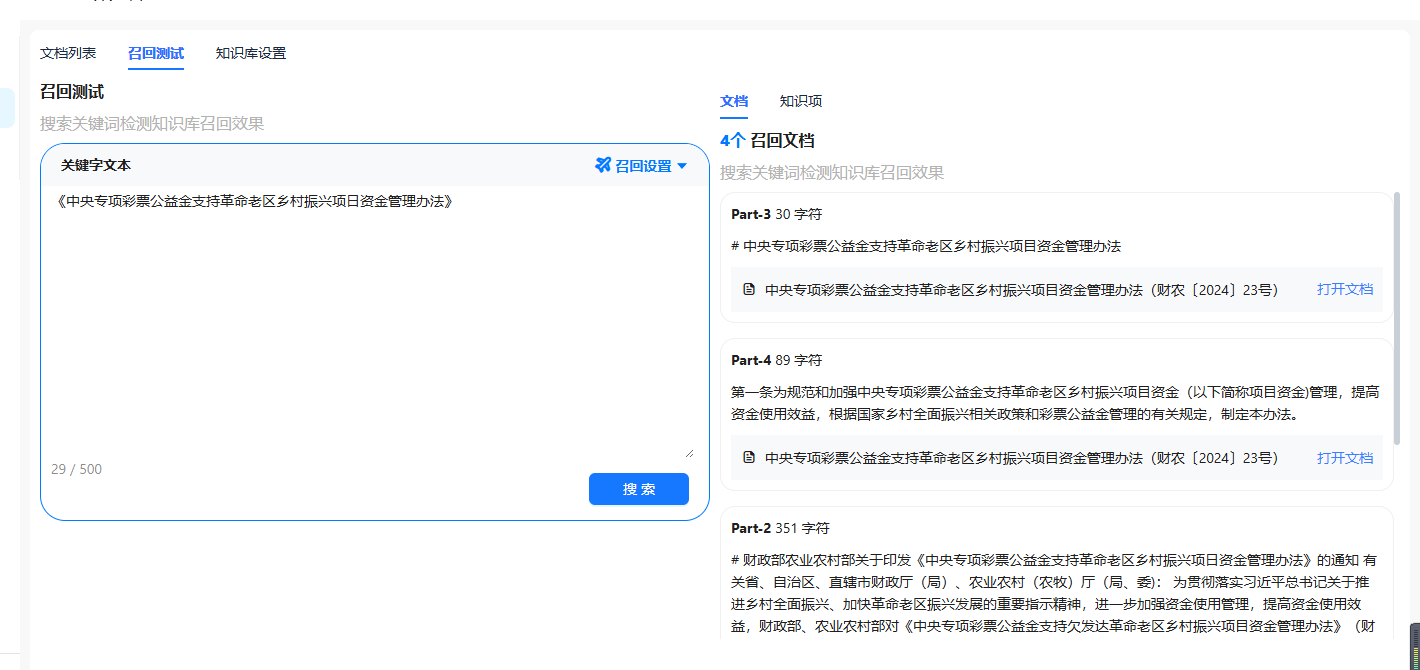1420x670 pixels.
Task: Select the 文档 results tab
Action: pyautogui.click(x=734, y=101)
